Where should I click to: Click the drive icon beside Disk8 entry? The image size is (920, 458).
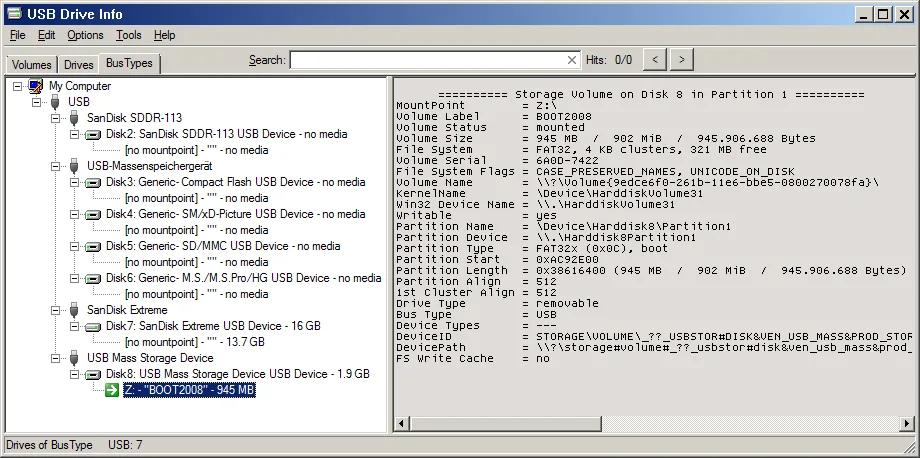pyautogui.click(x=93, y=374)
